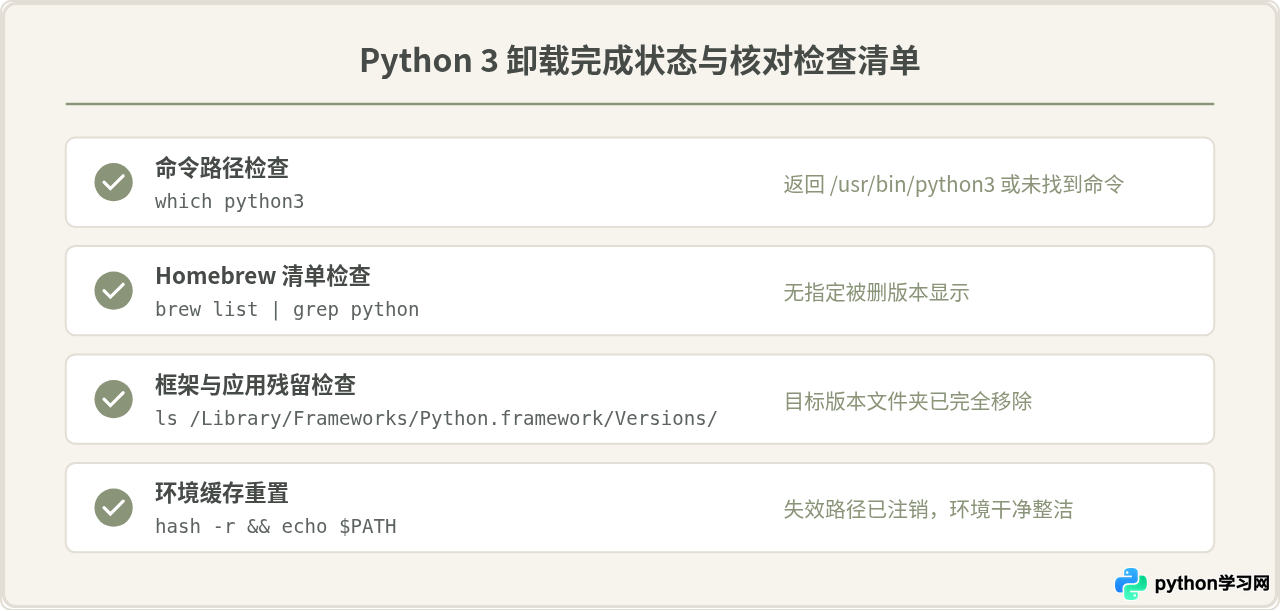Click the Python logo icon near python学习网

[1131, 583]
